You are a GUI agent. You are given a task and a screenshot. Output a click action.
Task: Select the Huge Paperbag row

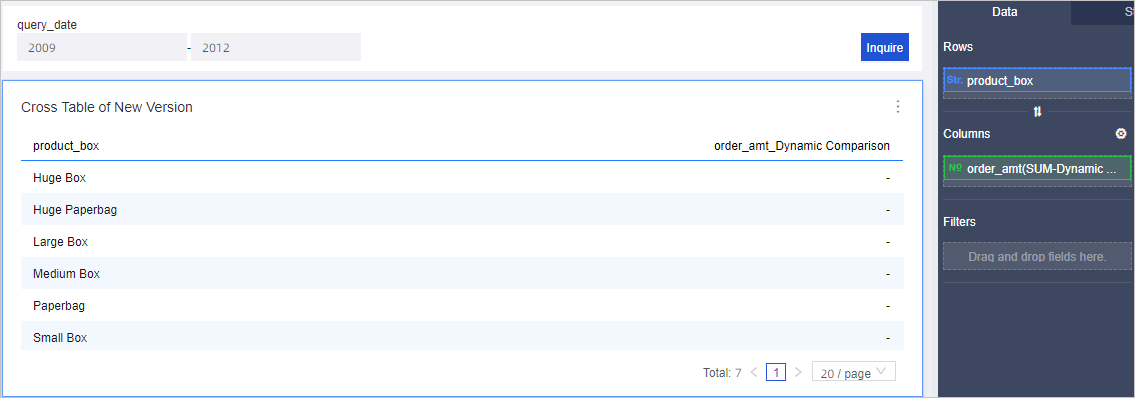coord(462,209)
